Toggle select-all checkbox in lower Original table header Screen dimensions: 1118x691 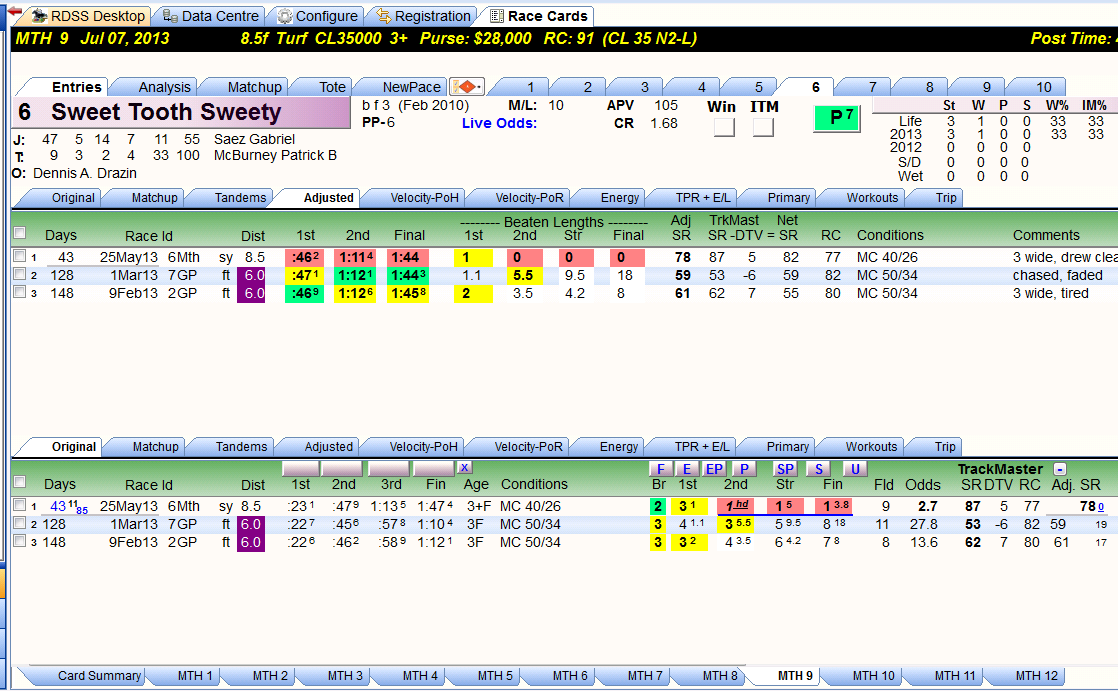click(20, 481)
